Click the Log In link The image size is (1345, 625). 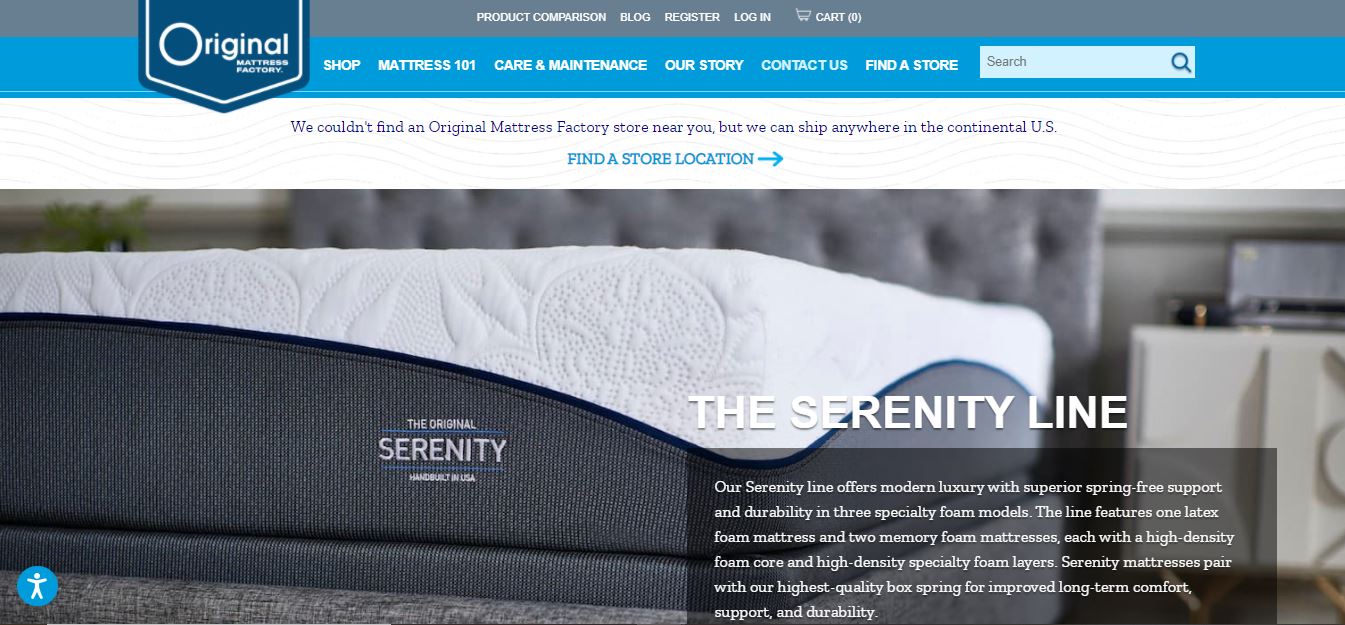(x=752, y=17)
